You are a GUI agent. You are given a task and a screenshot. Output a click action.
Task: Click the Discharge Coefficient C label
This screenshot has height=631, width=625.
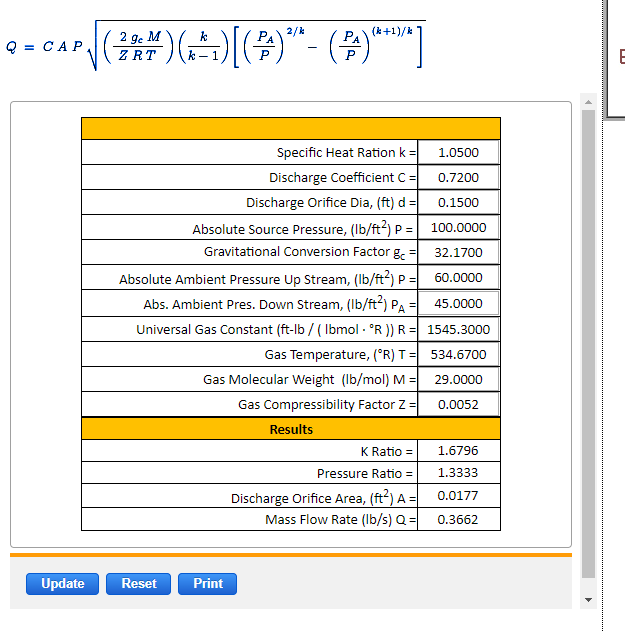[342, 177]
